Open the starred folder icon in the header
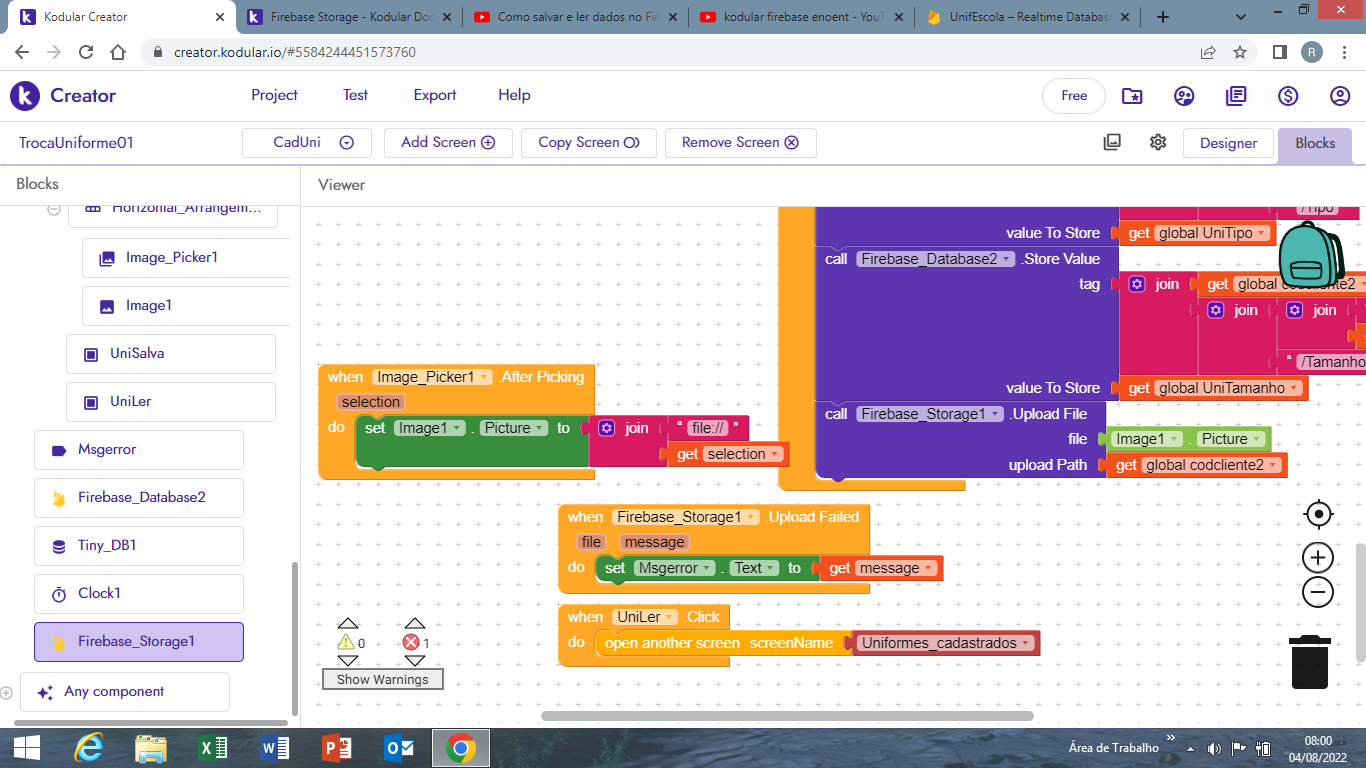 click(1132, 96)
